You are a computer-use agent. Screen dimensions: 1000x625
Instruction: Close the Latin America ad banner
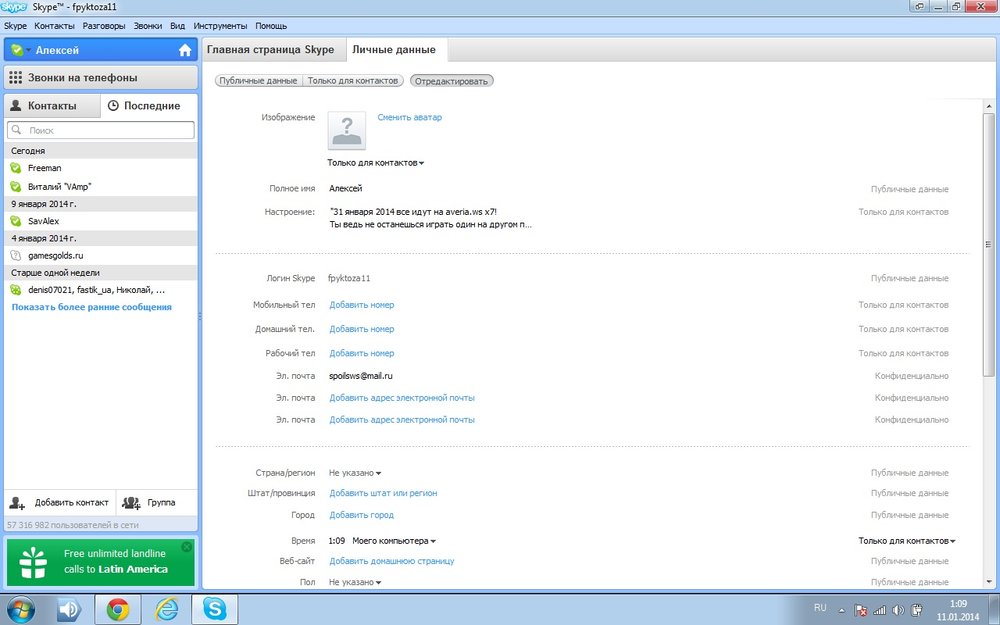(186, 547)
